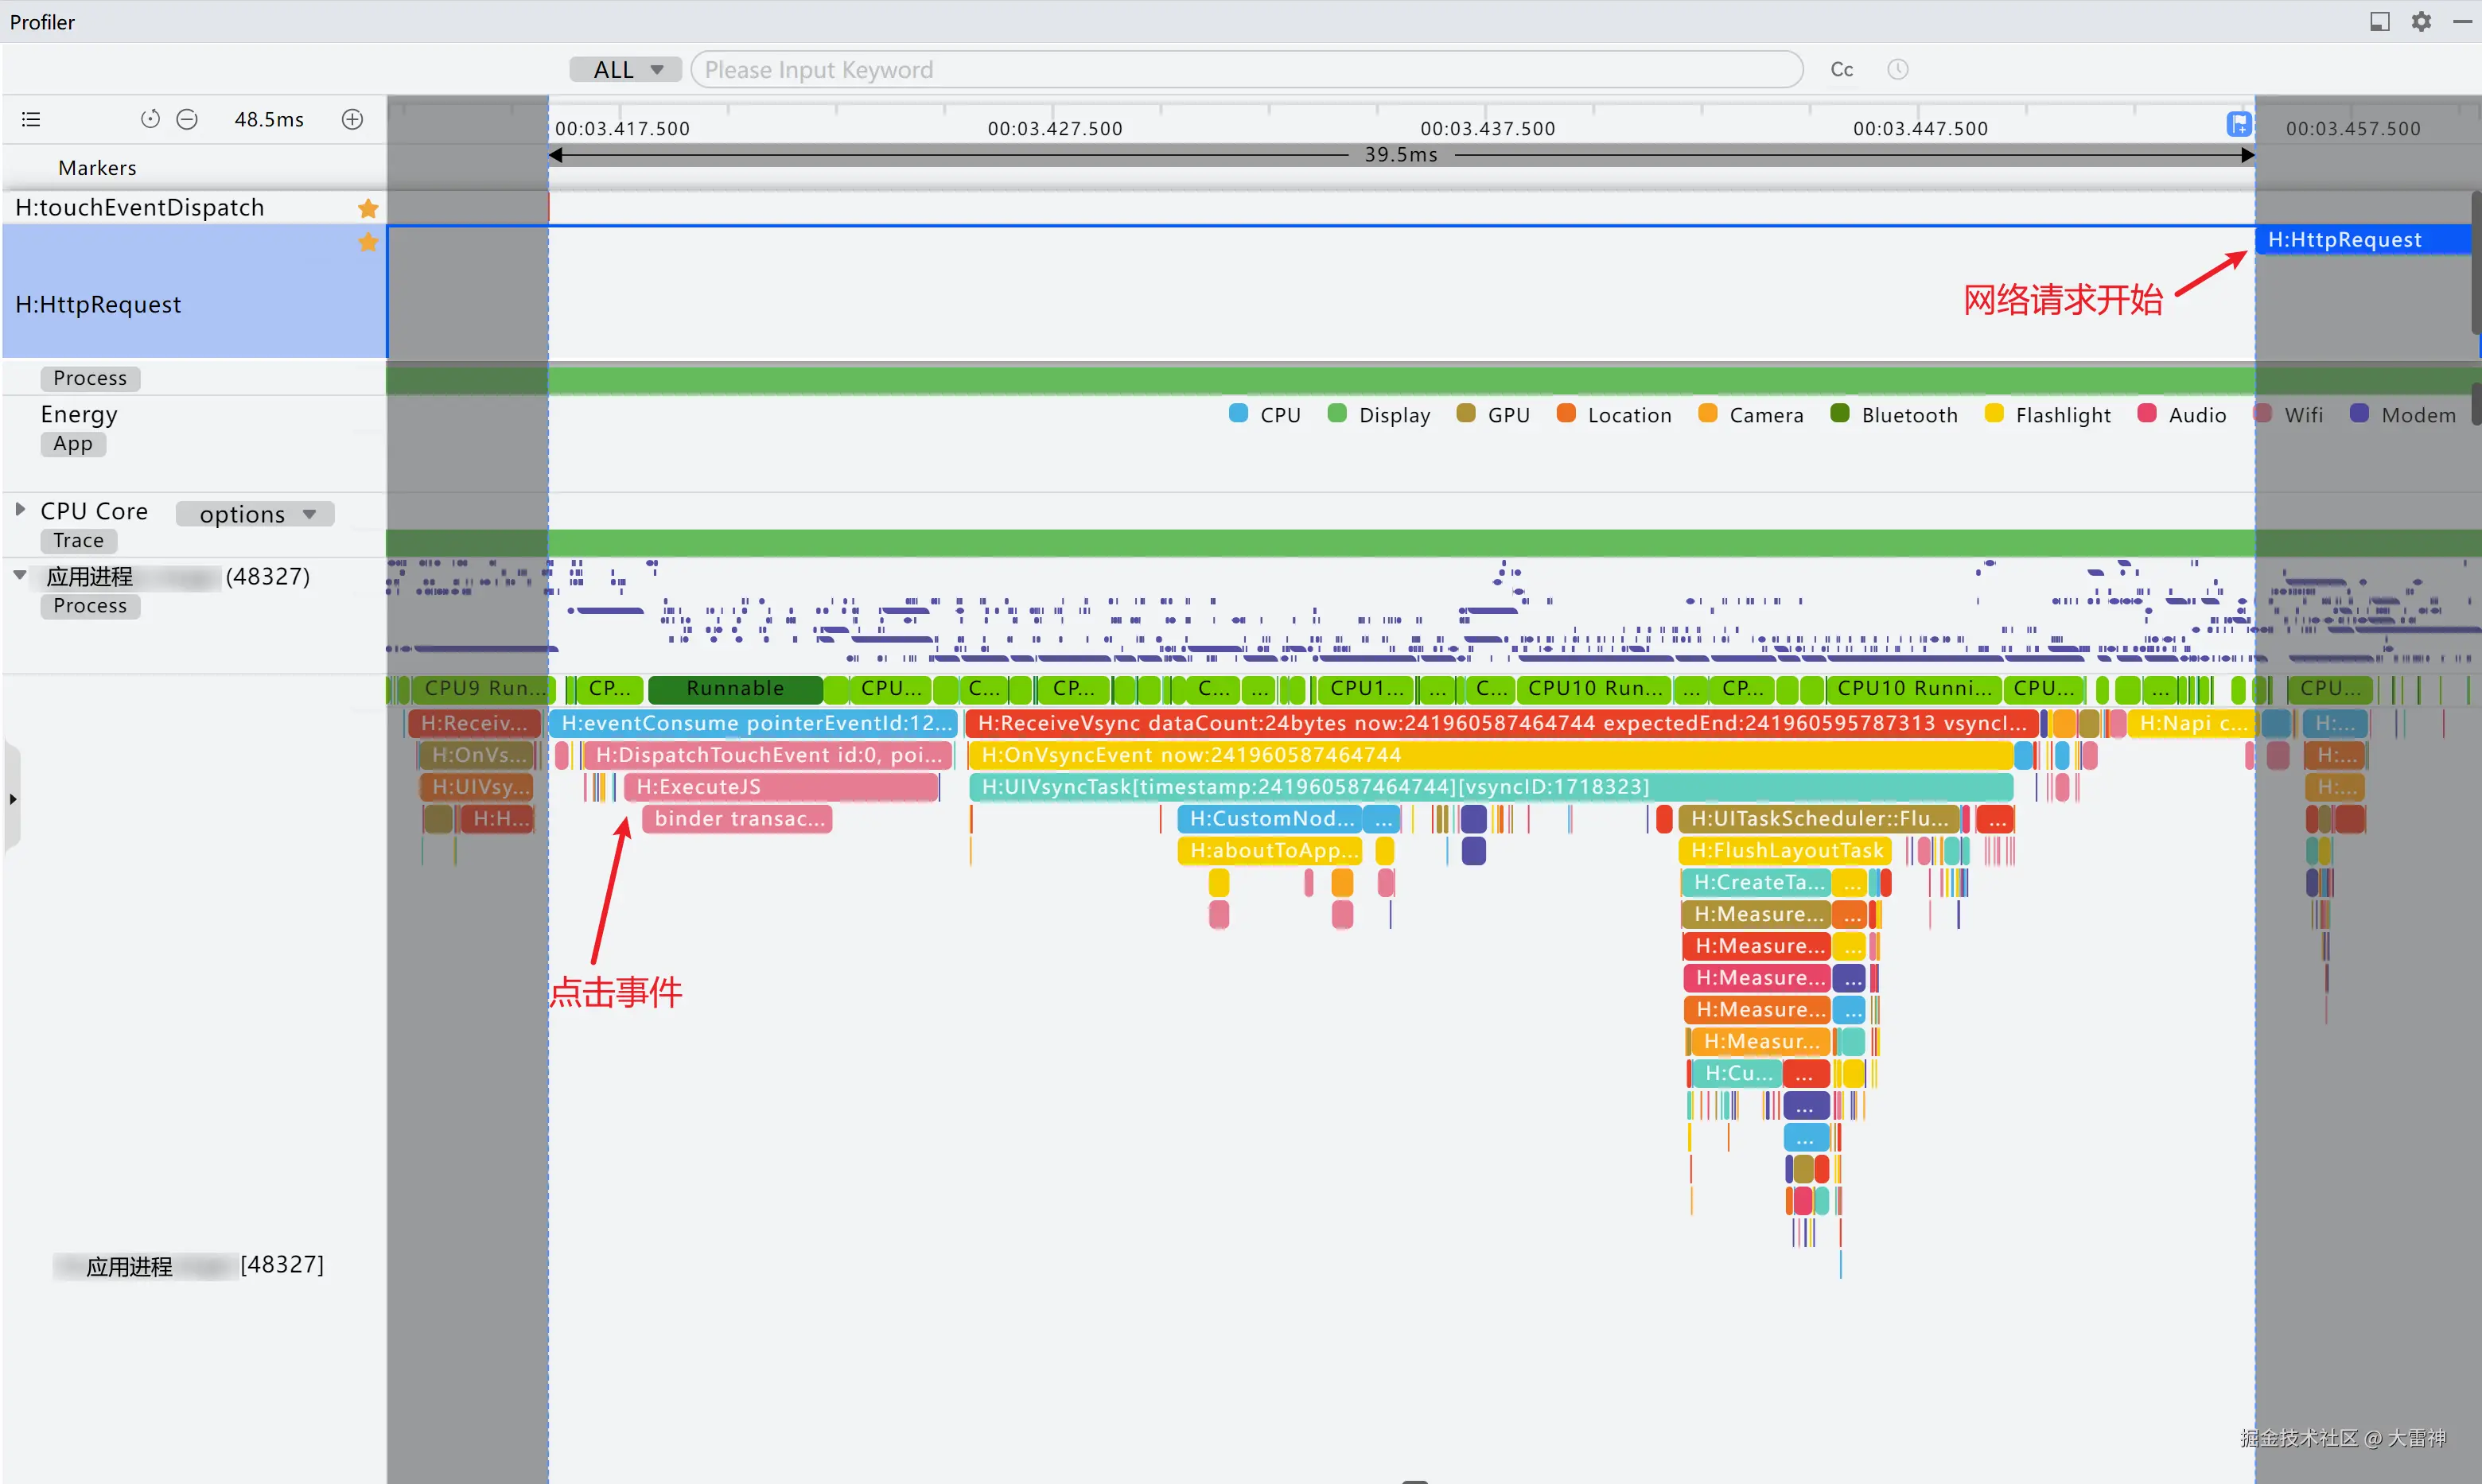2482x1484 pixels.
Task: Toggle the star on H:HttpRequest track
Action: [x=368, y=242]
